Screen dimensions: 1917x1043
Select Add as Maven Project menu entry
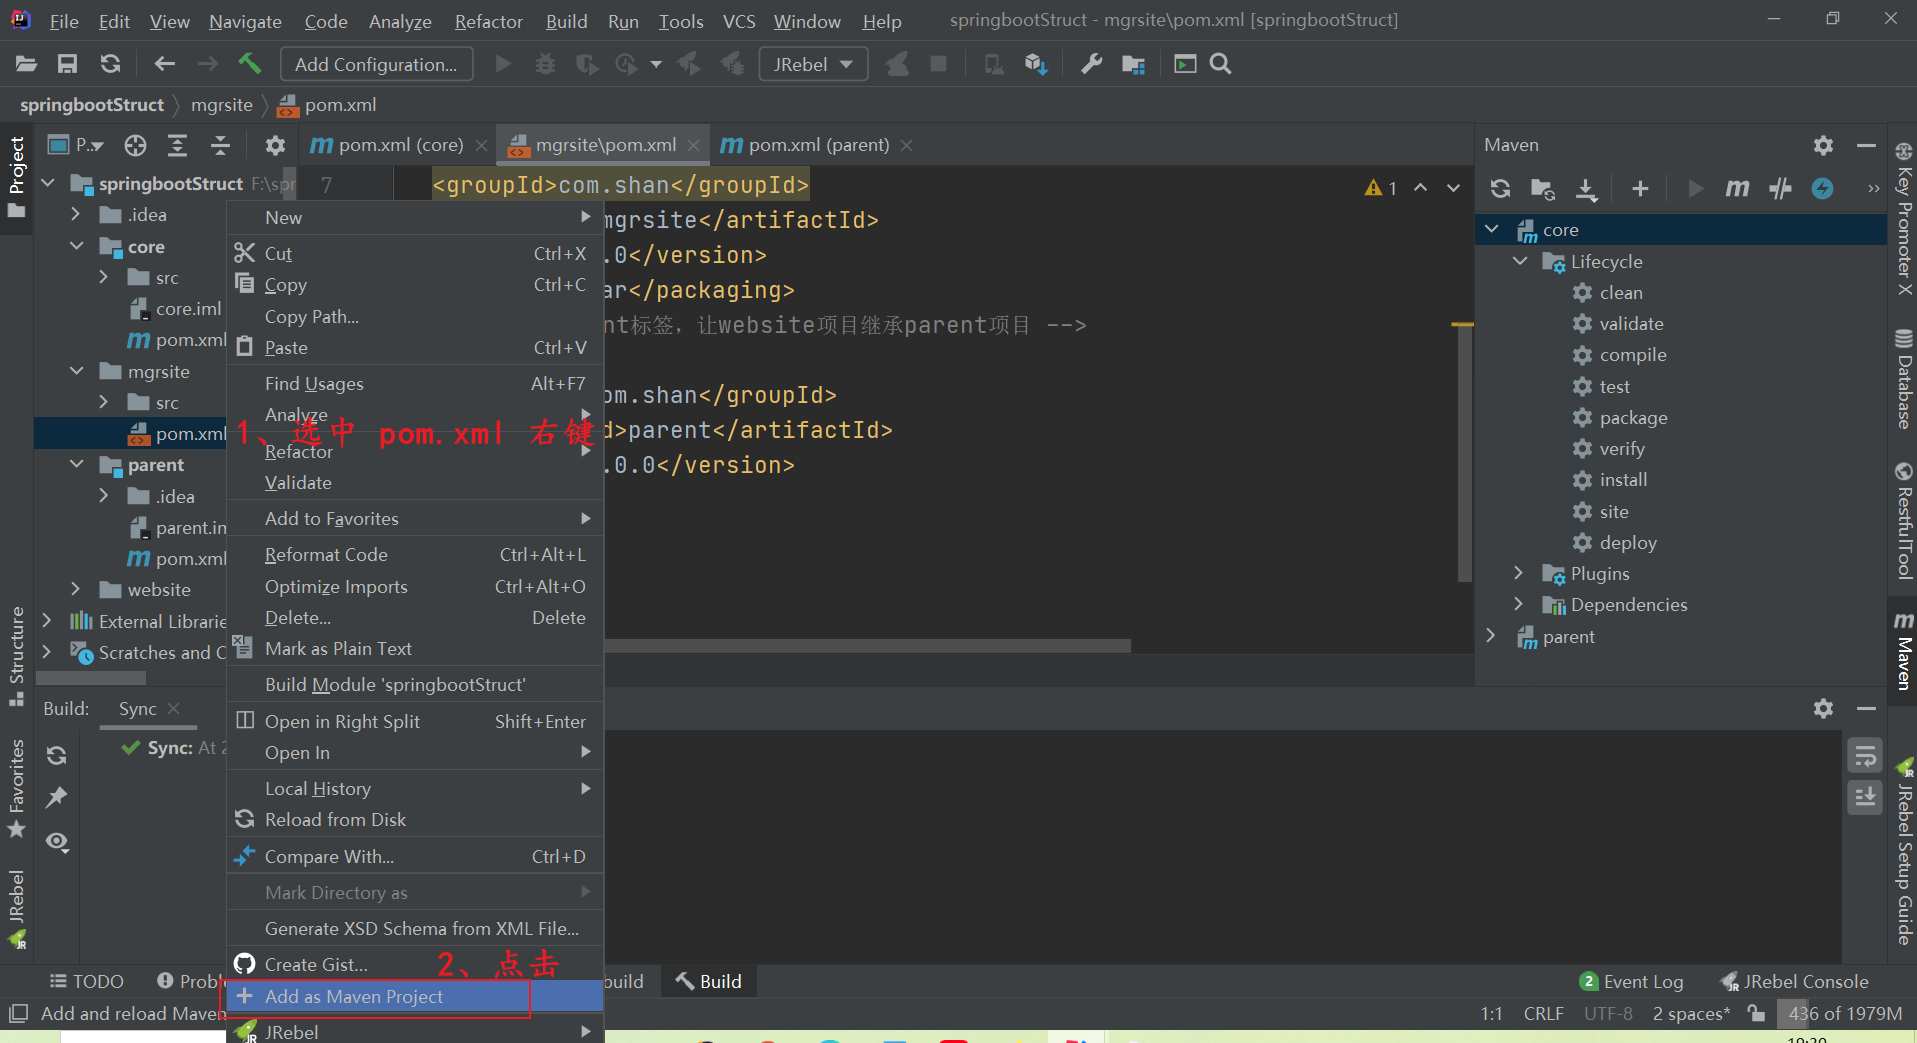[x=415, y=996]
